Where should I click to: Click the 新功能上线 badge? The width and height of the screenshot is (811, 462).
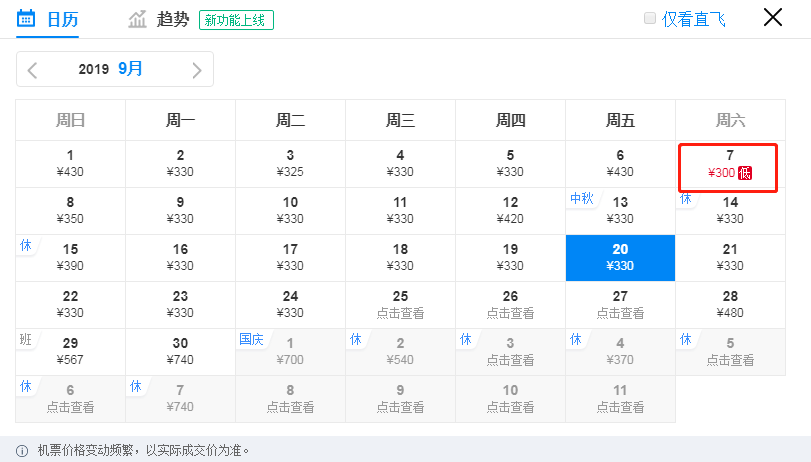pyautogui.click(x=236, y=20)
